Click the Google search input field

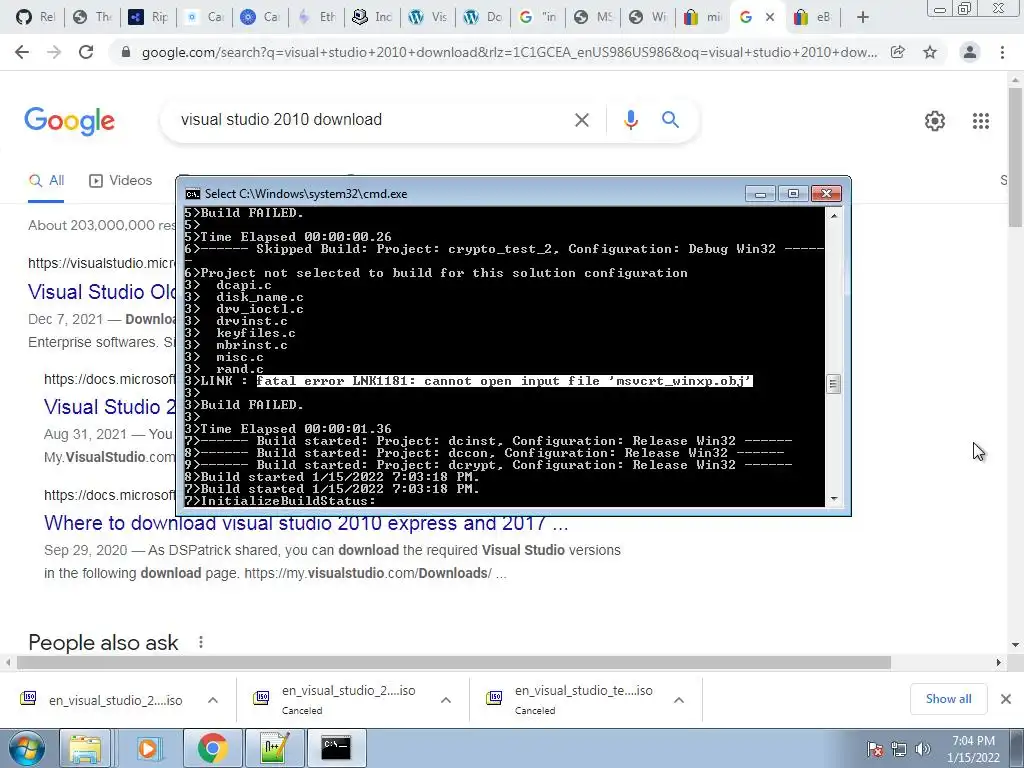point(372,120)
